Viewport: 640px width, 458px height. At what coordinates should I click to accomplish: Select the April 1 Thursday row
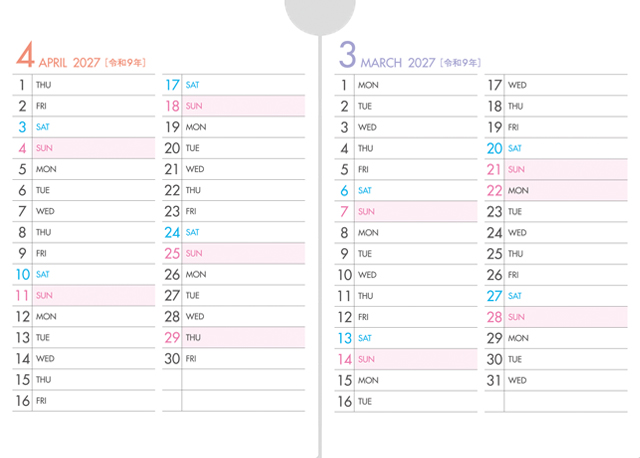84,85
